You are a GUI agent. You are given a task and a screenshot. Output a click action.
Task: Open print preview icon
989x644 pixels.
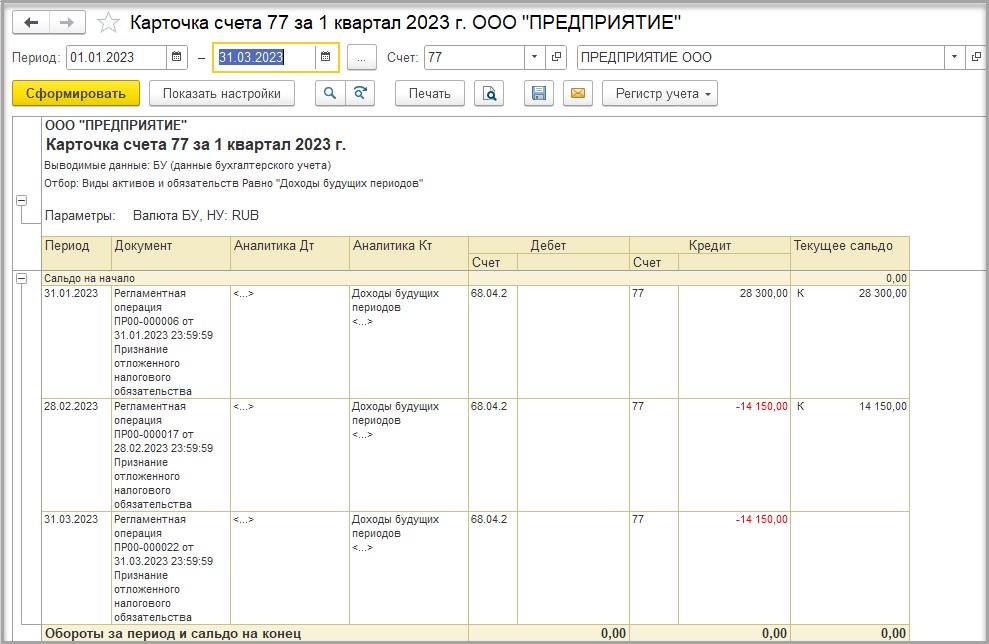point(489,93)
